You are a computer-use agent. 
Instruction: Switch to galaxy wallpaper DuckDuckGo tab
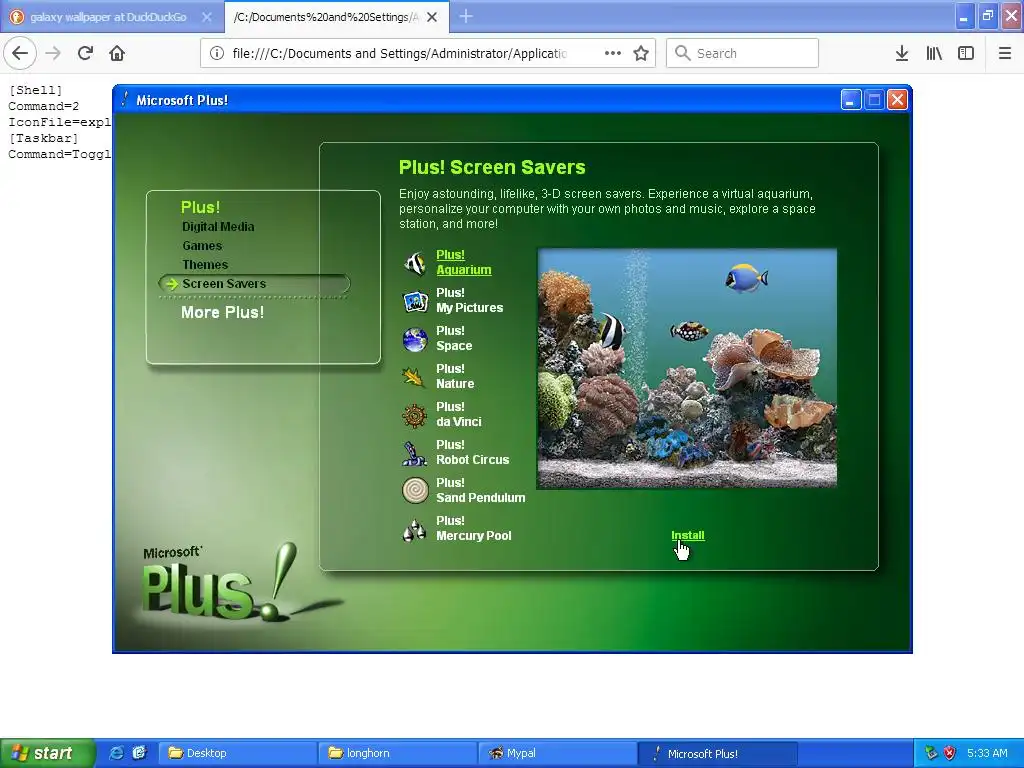(108, 17)
